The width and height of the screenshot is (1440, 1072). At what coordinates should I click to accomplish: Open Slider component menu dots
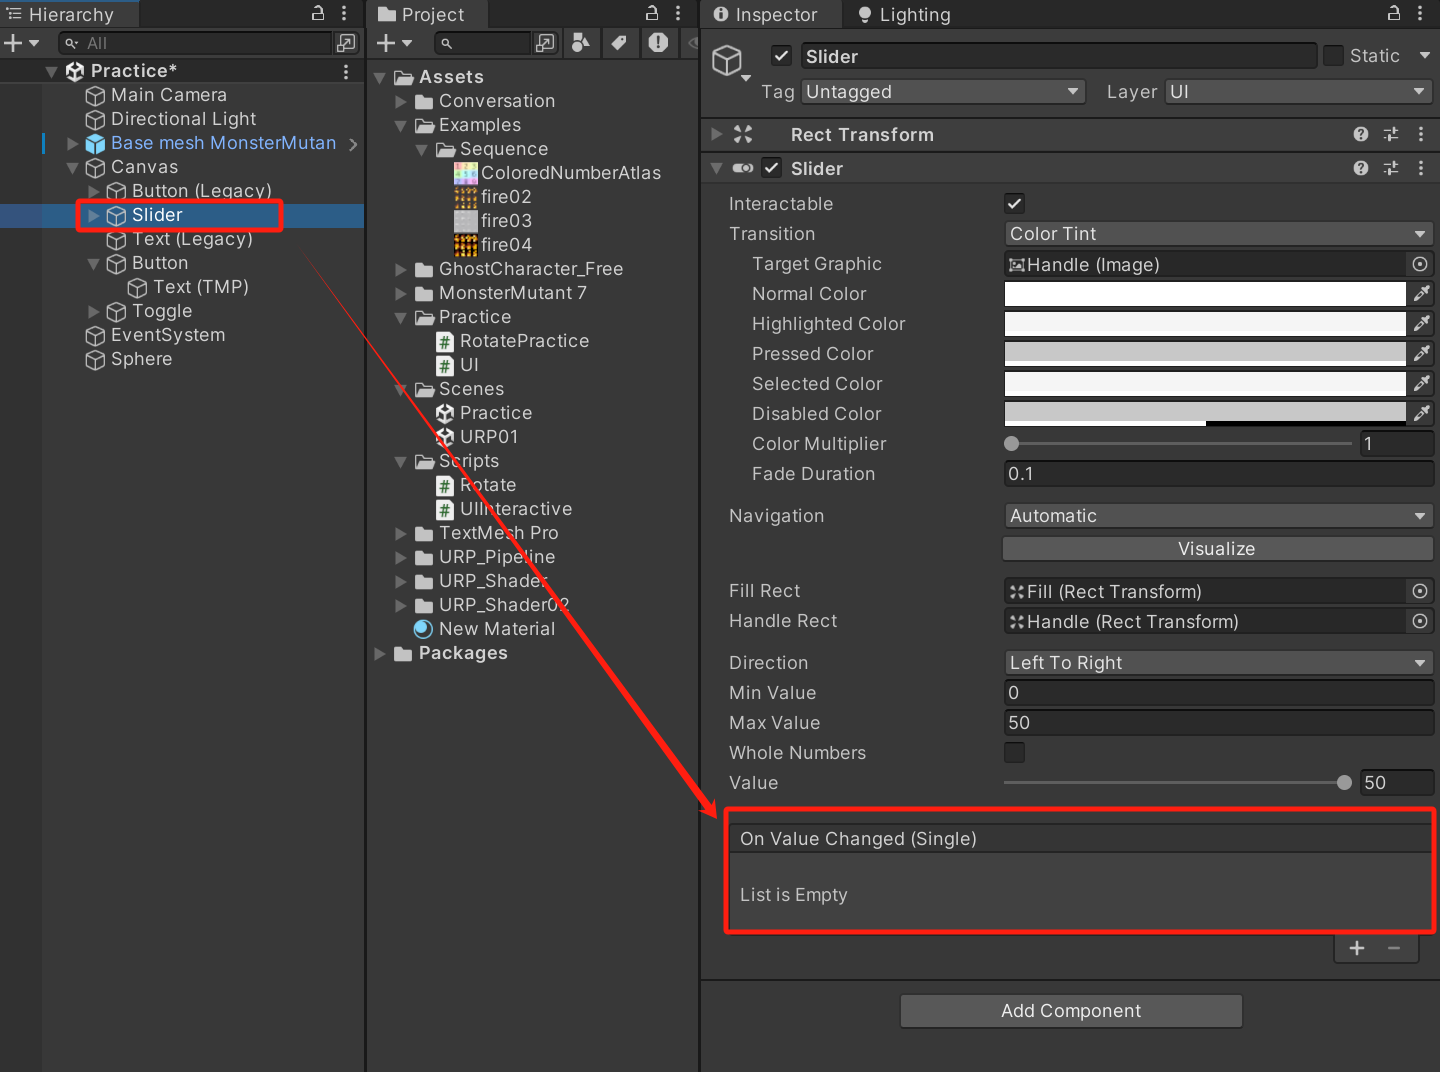[1421, 168]
